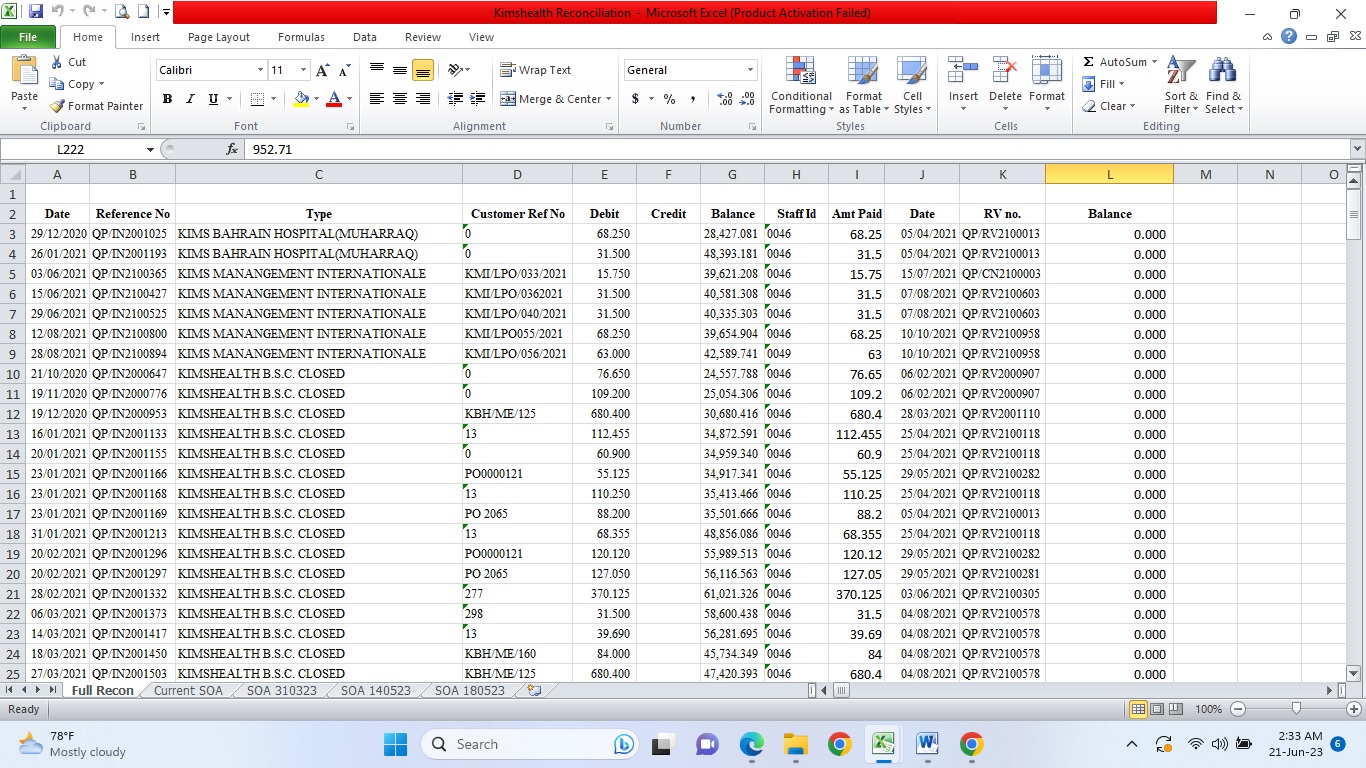
Task: Open the File tab
Action: 28,37
